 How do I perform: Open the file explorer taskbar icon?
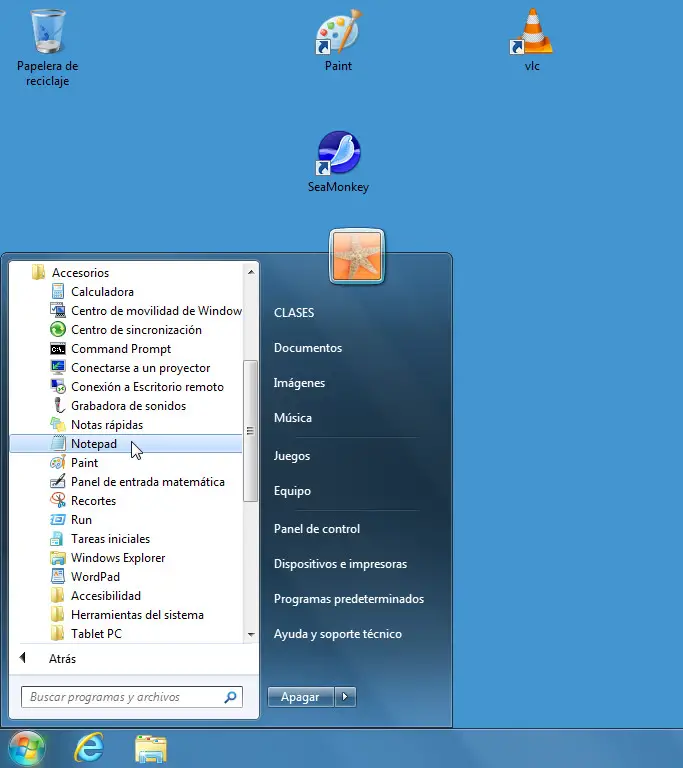pyautogui.click(x=150, y=748)
